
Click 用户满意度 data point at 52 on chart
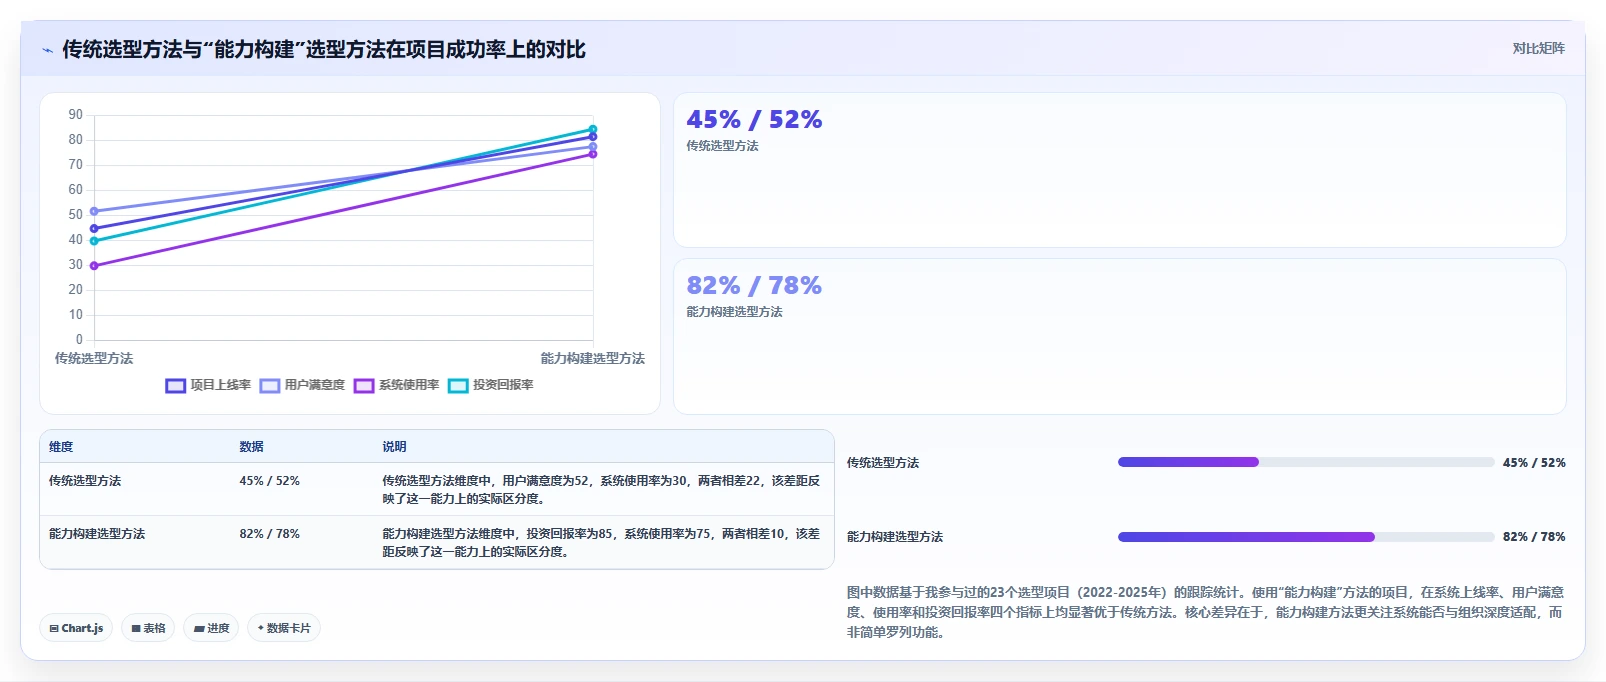(x=94, y=211)
